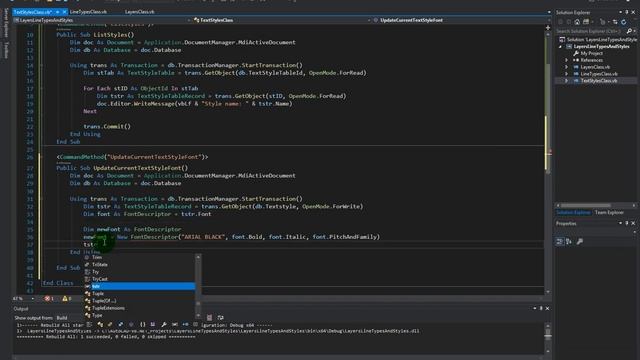Click the Forward arrow in Solution Explorer toolbar
The height and width of the screenshot is (360, 640).
coord(568,22)
